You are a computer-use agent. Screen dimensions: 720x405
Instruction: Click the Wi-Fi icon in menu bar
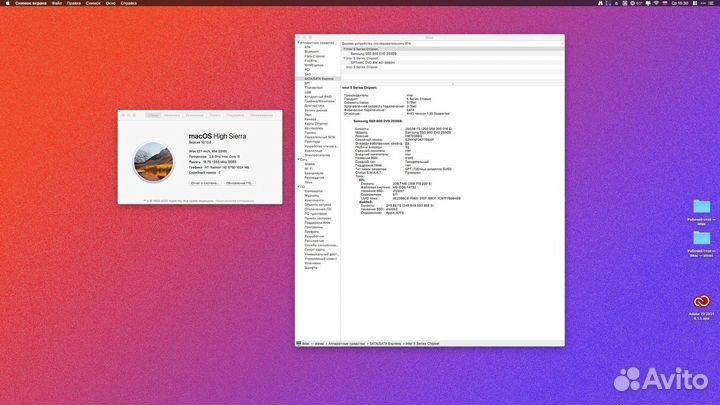656,3
